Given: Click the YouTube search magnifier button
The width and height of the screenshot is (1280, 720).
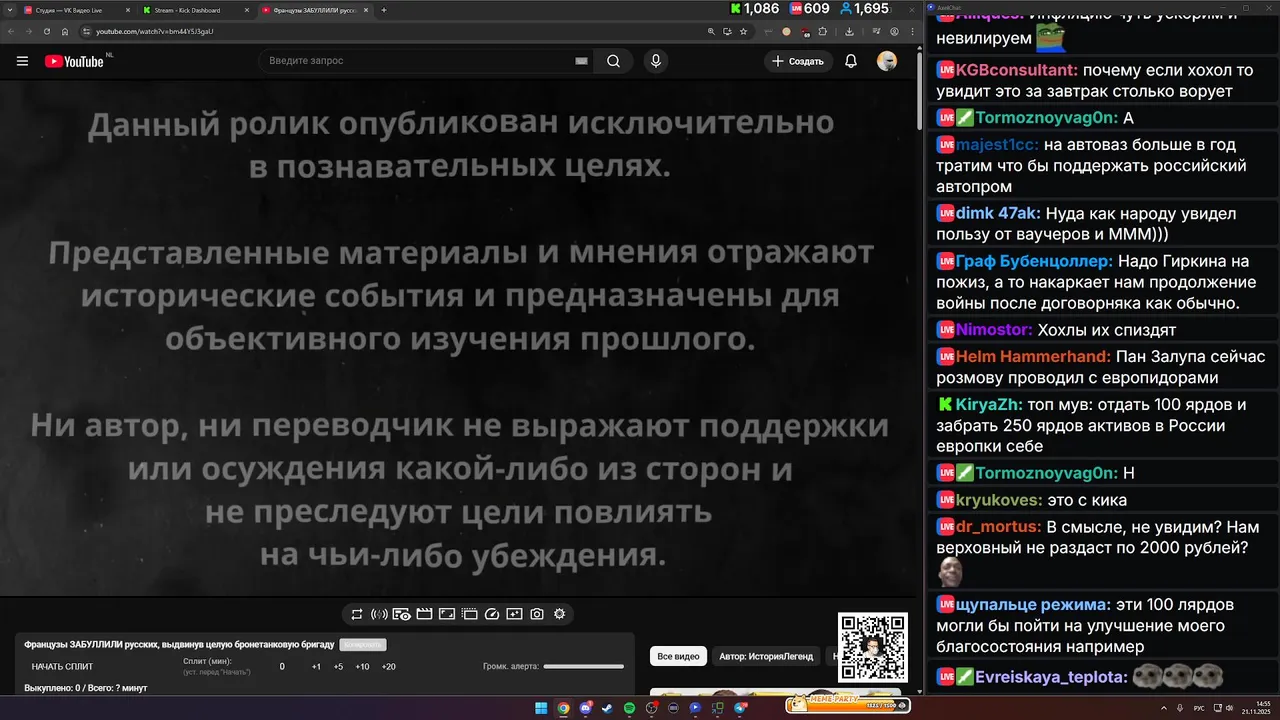Looking at the screenshot, I should [613, 61].
